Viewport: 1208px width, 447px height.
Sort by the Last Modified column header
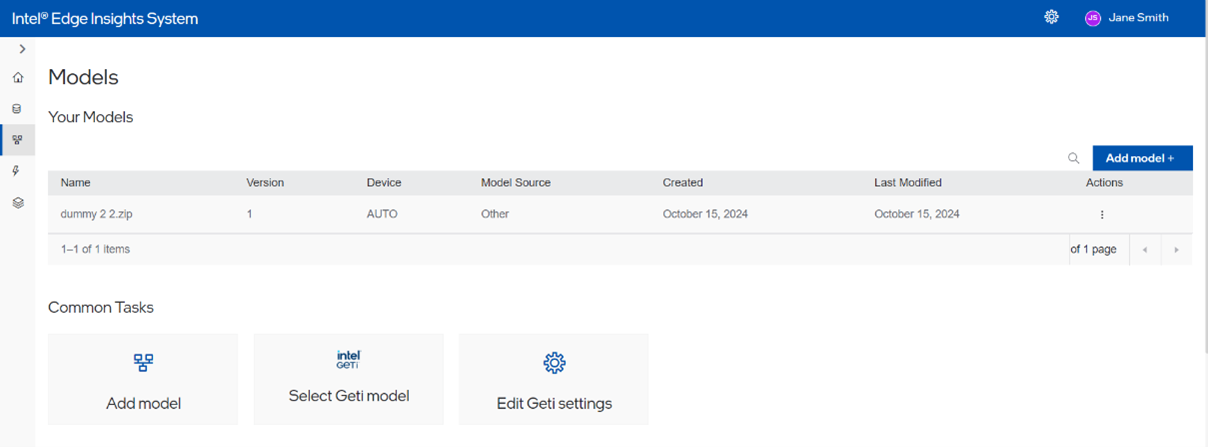tap(908, 183)
